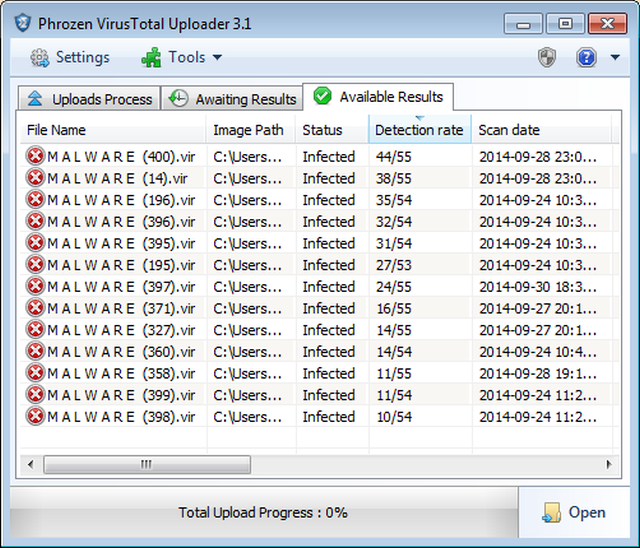The image size is (640, 548).
Task: Click infected icon for MALWARE (360).vir
Action: click(35, 351)
